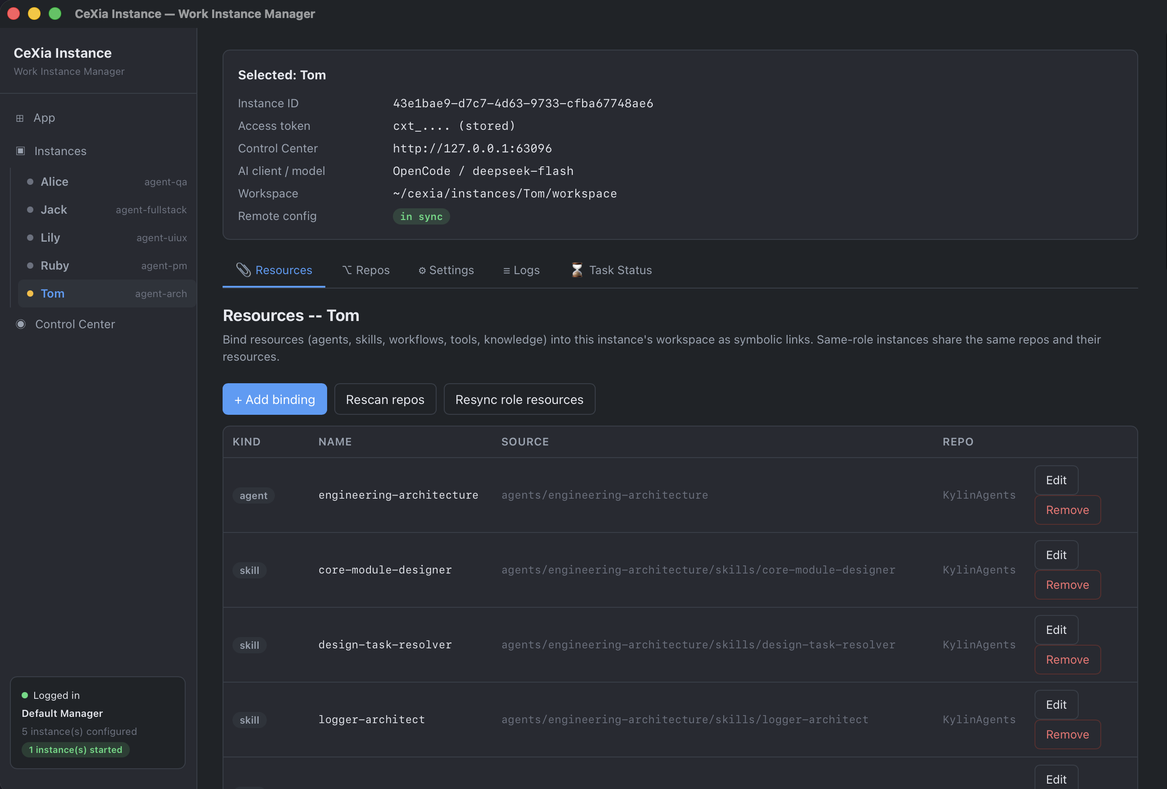Edit the core-module-designer skill
The width and height of the screenshot is (1167, 789).
click(1056, 555)
